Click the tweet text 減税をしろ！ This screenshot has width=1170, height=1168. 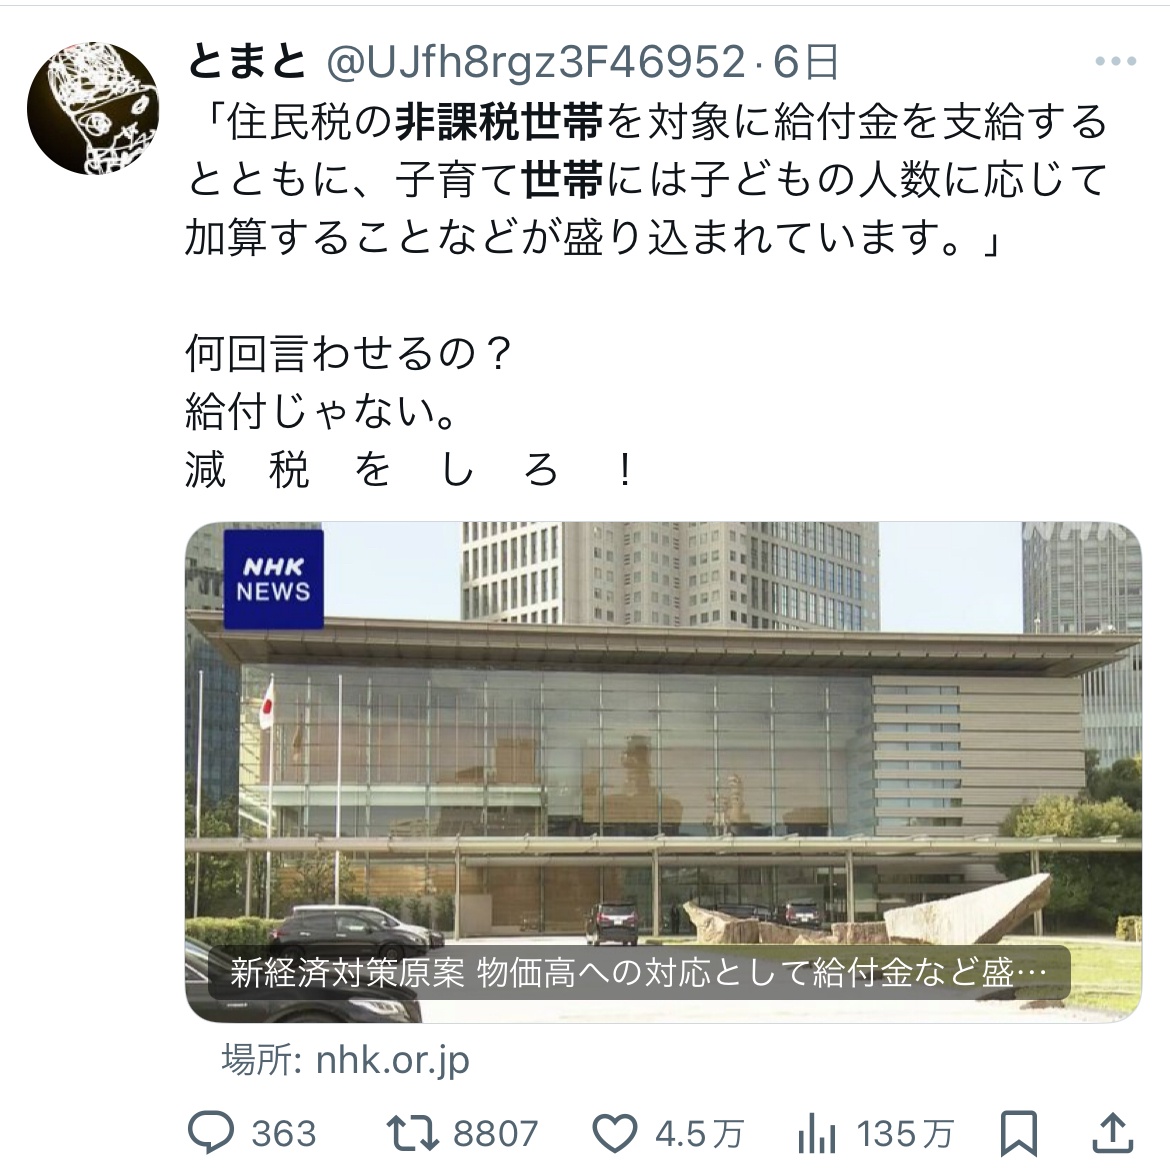click(x=410, y=470)
